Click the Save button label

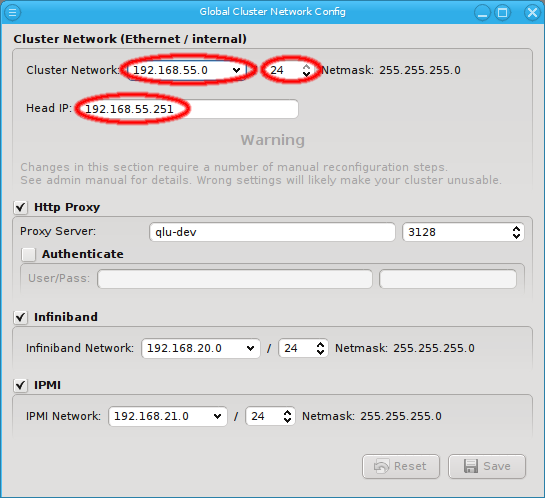[497, 466]
